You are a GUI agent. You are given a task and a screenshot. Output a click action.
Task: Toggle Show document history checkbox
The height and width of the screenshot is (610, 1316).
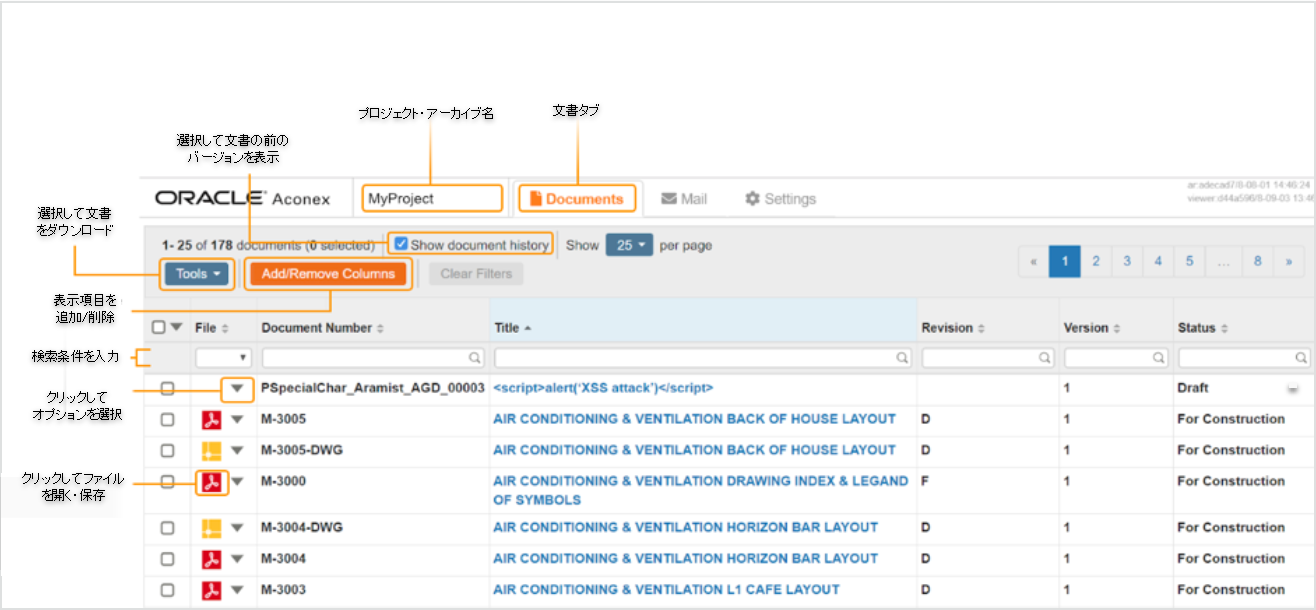click(401, 243)
